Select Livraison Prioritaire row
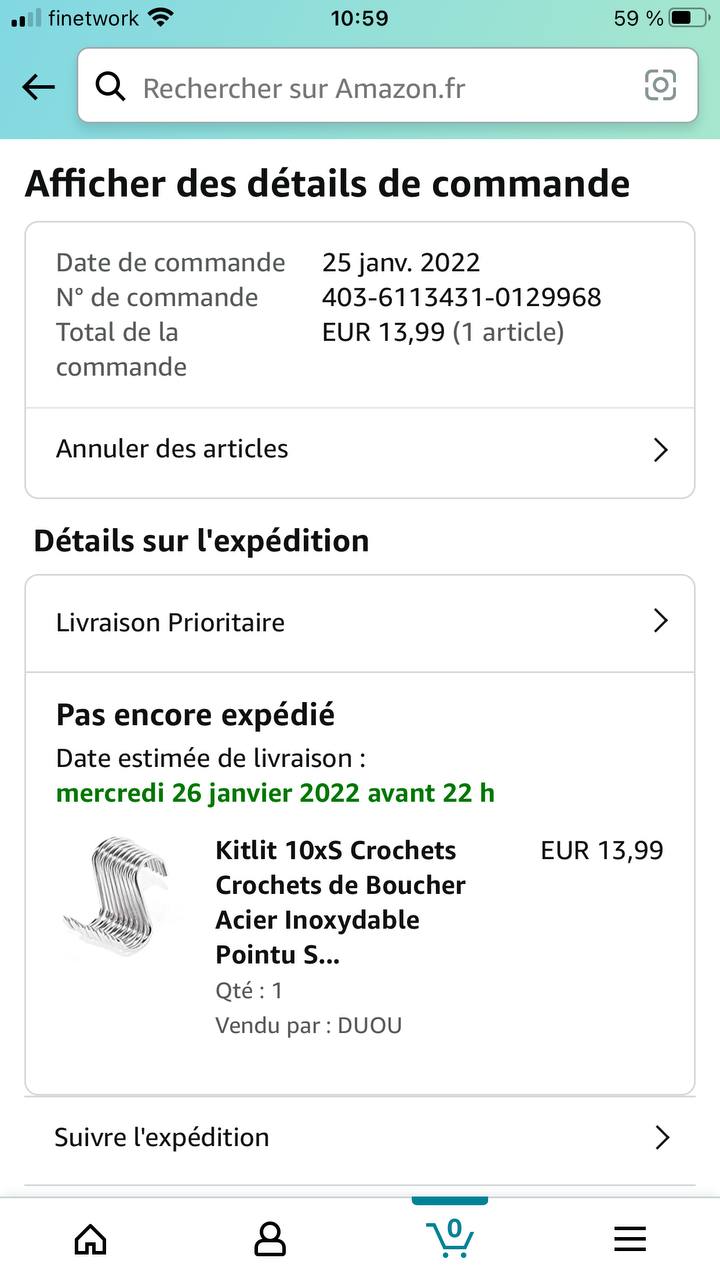 coord(170,622)
